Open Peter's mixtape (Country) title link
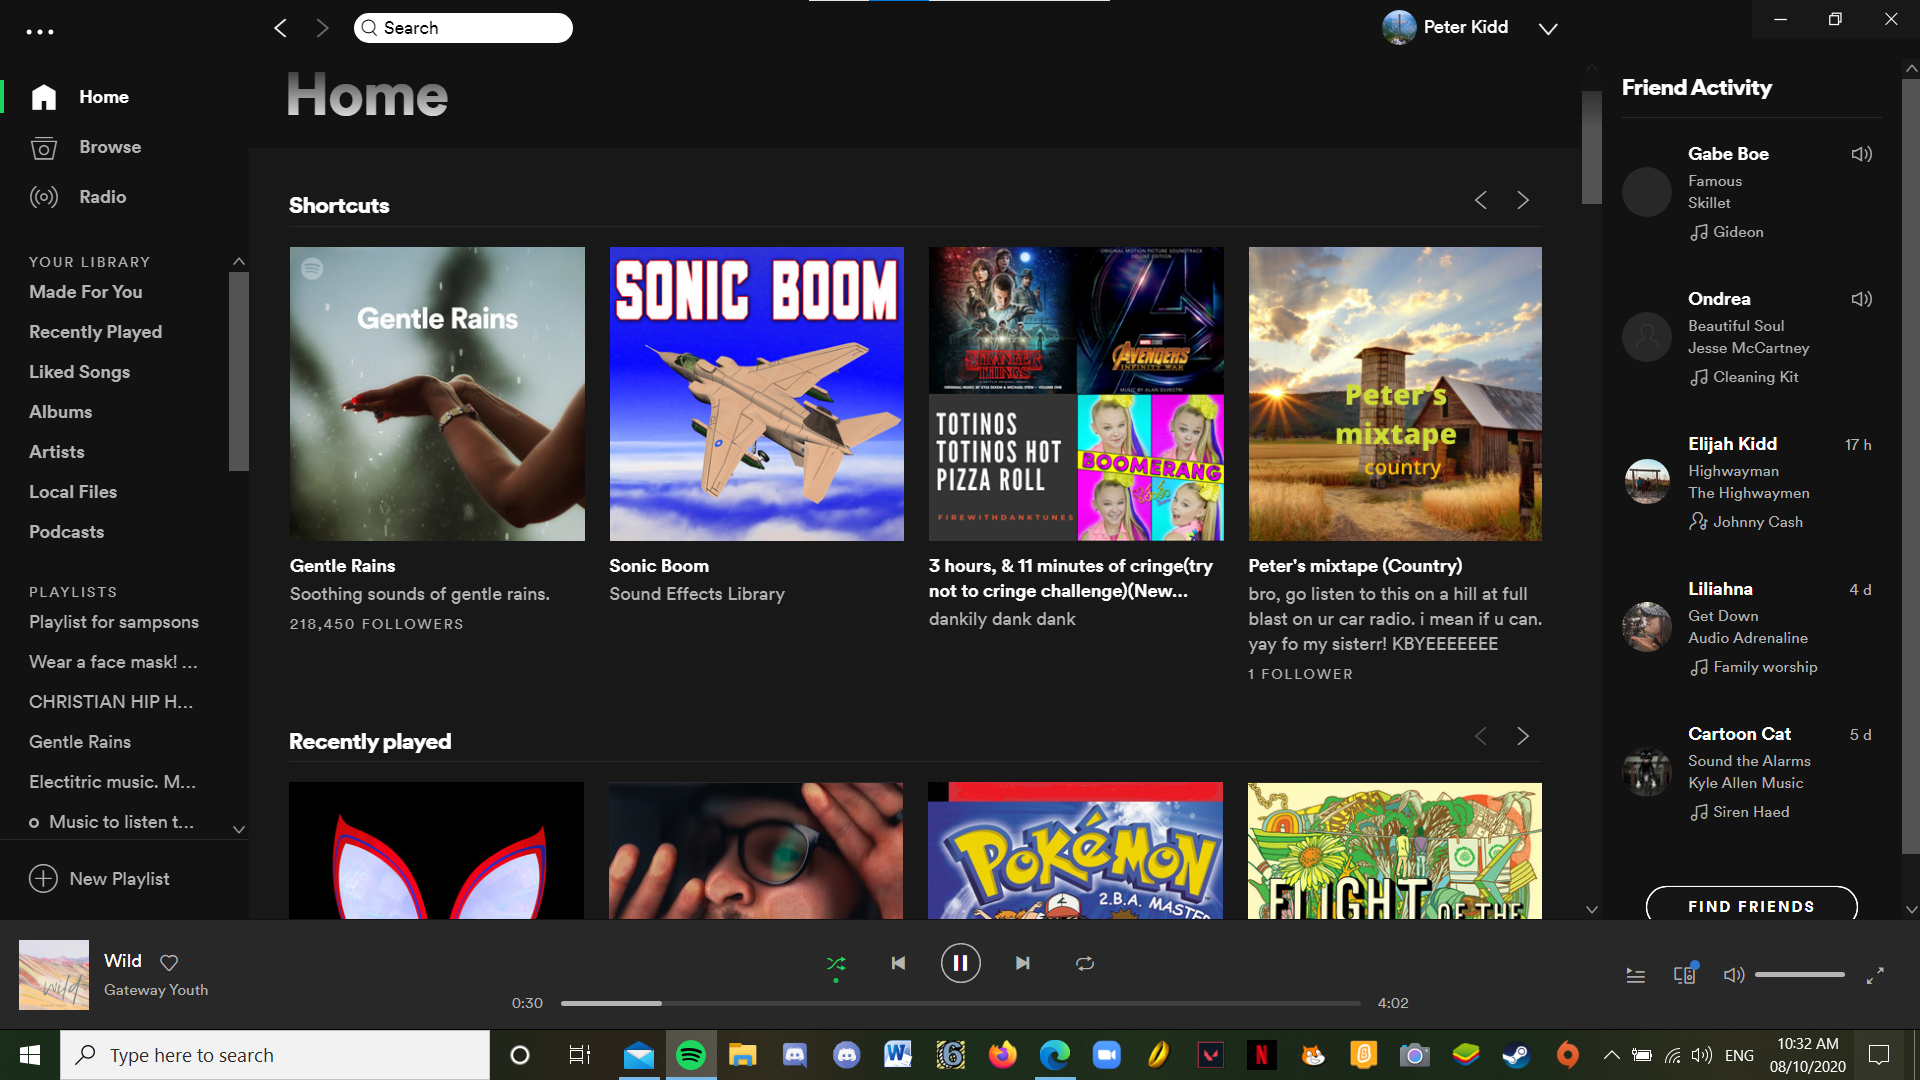The image size is (1920, 1080). click(x=1355, y=566)
